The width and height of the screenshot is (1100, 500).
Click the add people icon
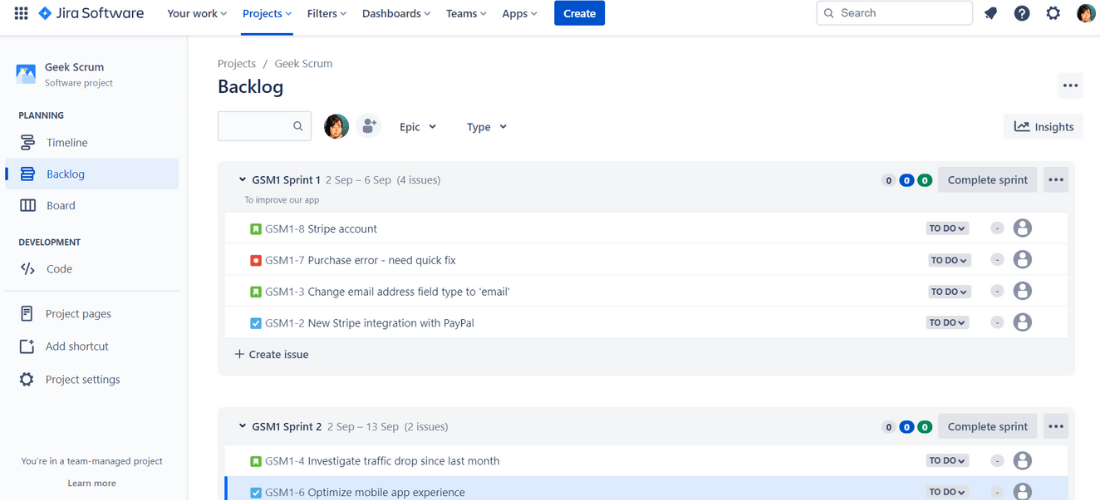coord(368,126)
